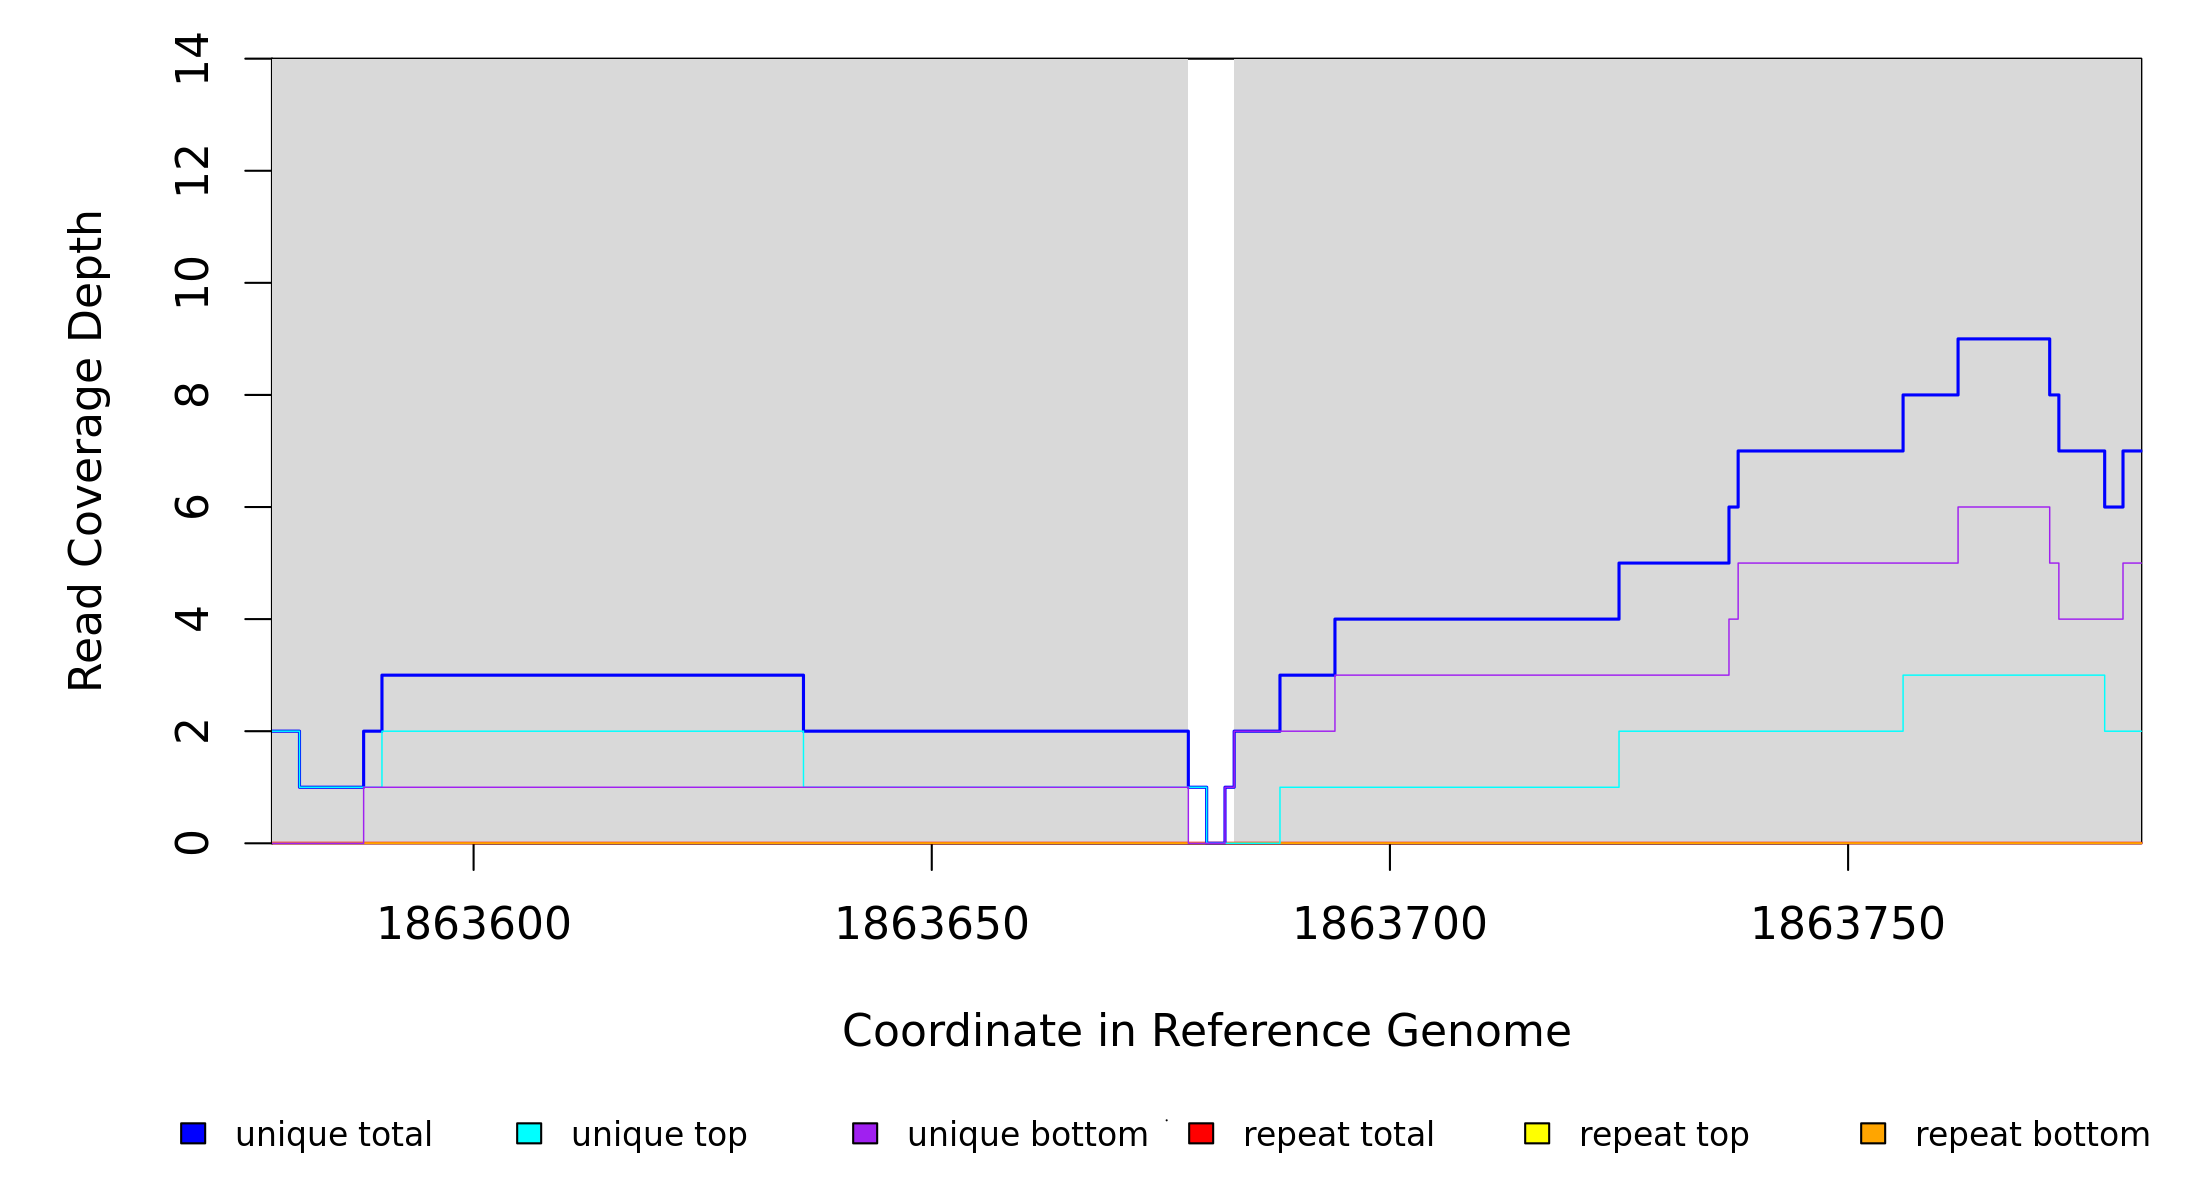Click the x-axis tick label 1863600
This screenshot has width=2200, height=1200.
click(x=473, y=924)
